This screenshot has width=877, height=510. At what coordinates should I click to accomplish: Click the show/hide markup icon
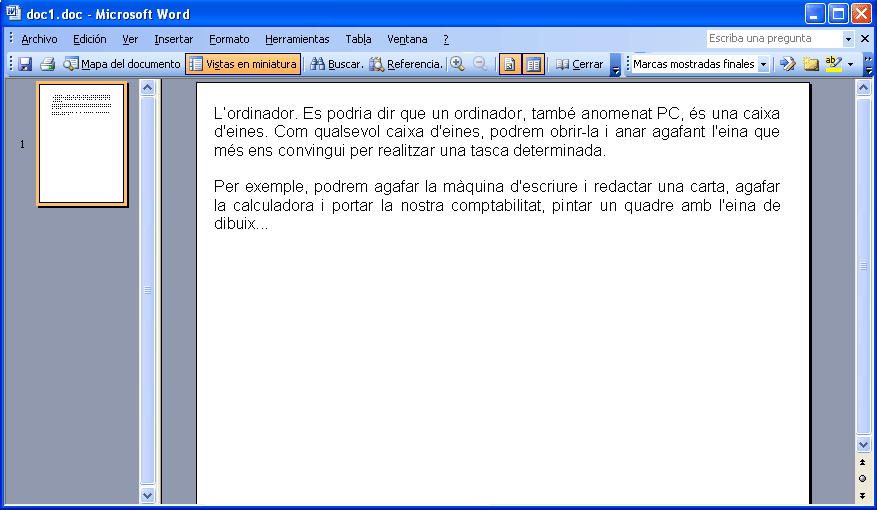tap(788, 64)
